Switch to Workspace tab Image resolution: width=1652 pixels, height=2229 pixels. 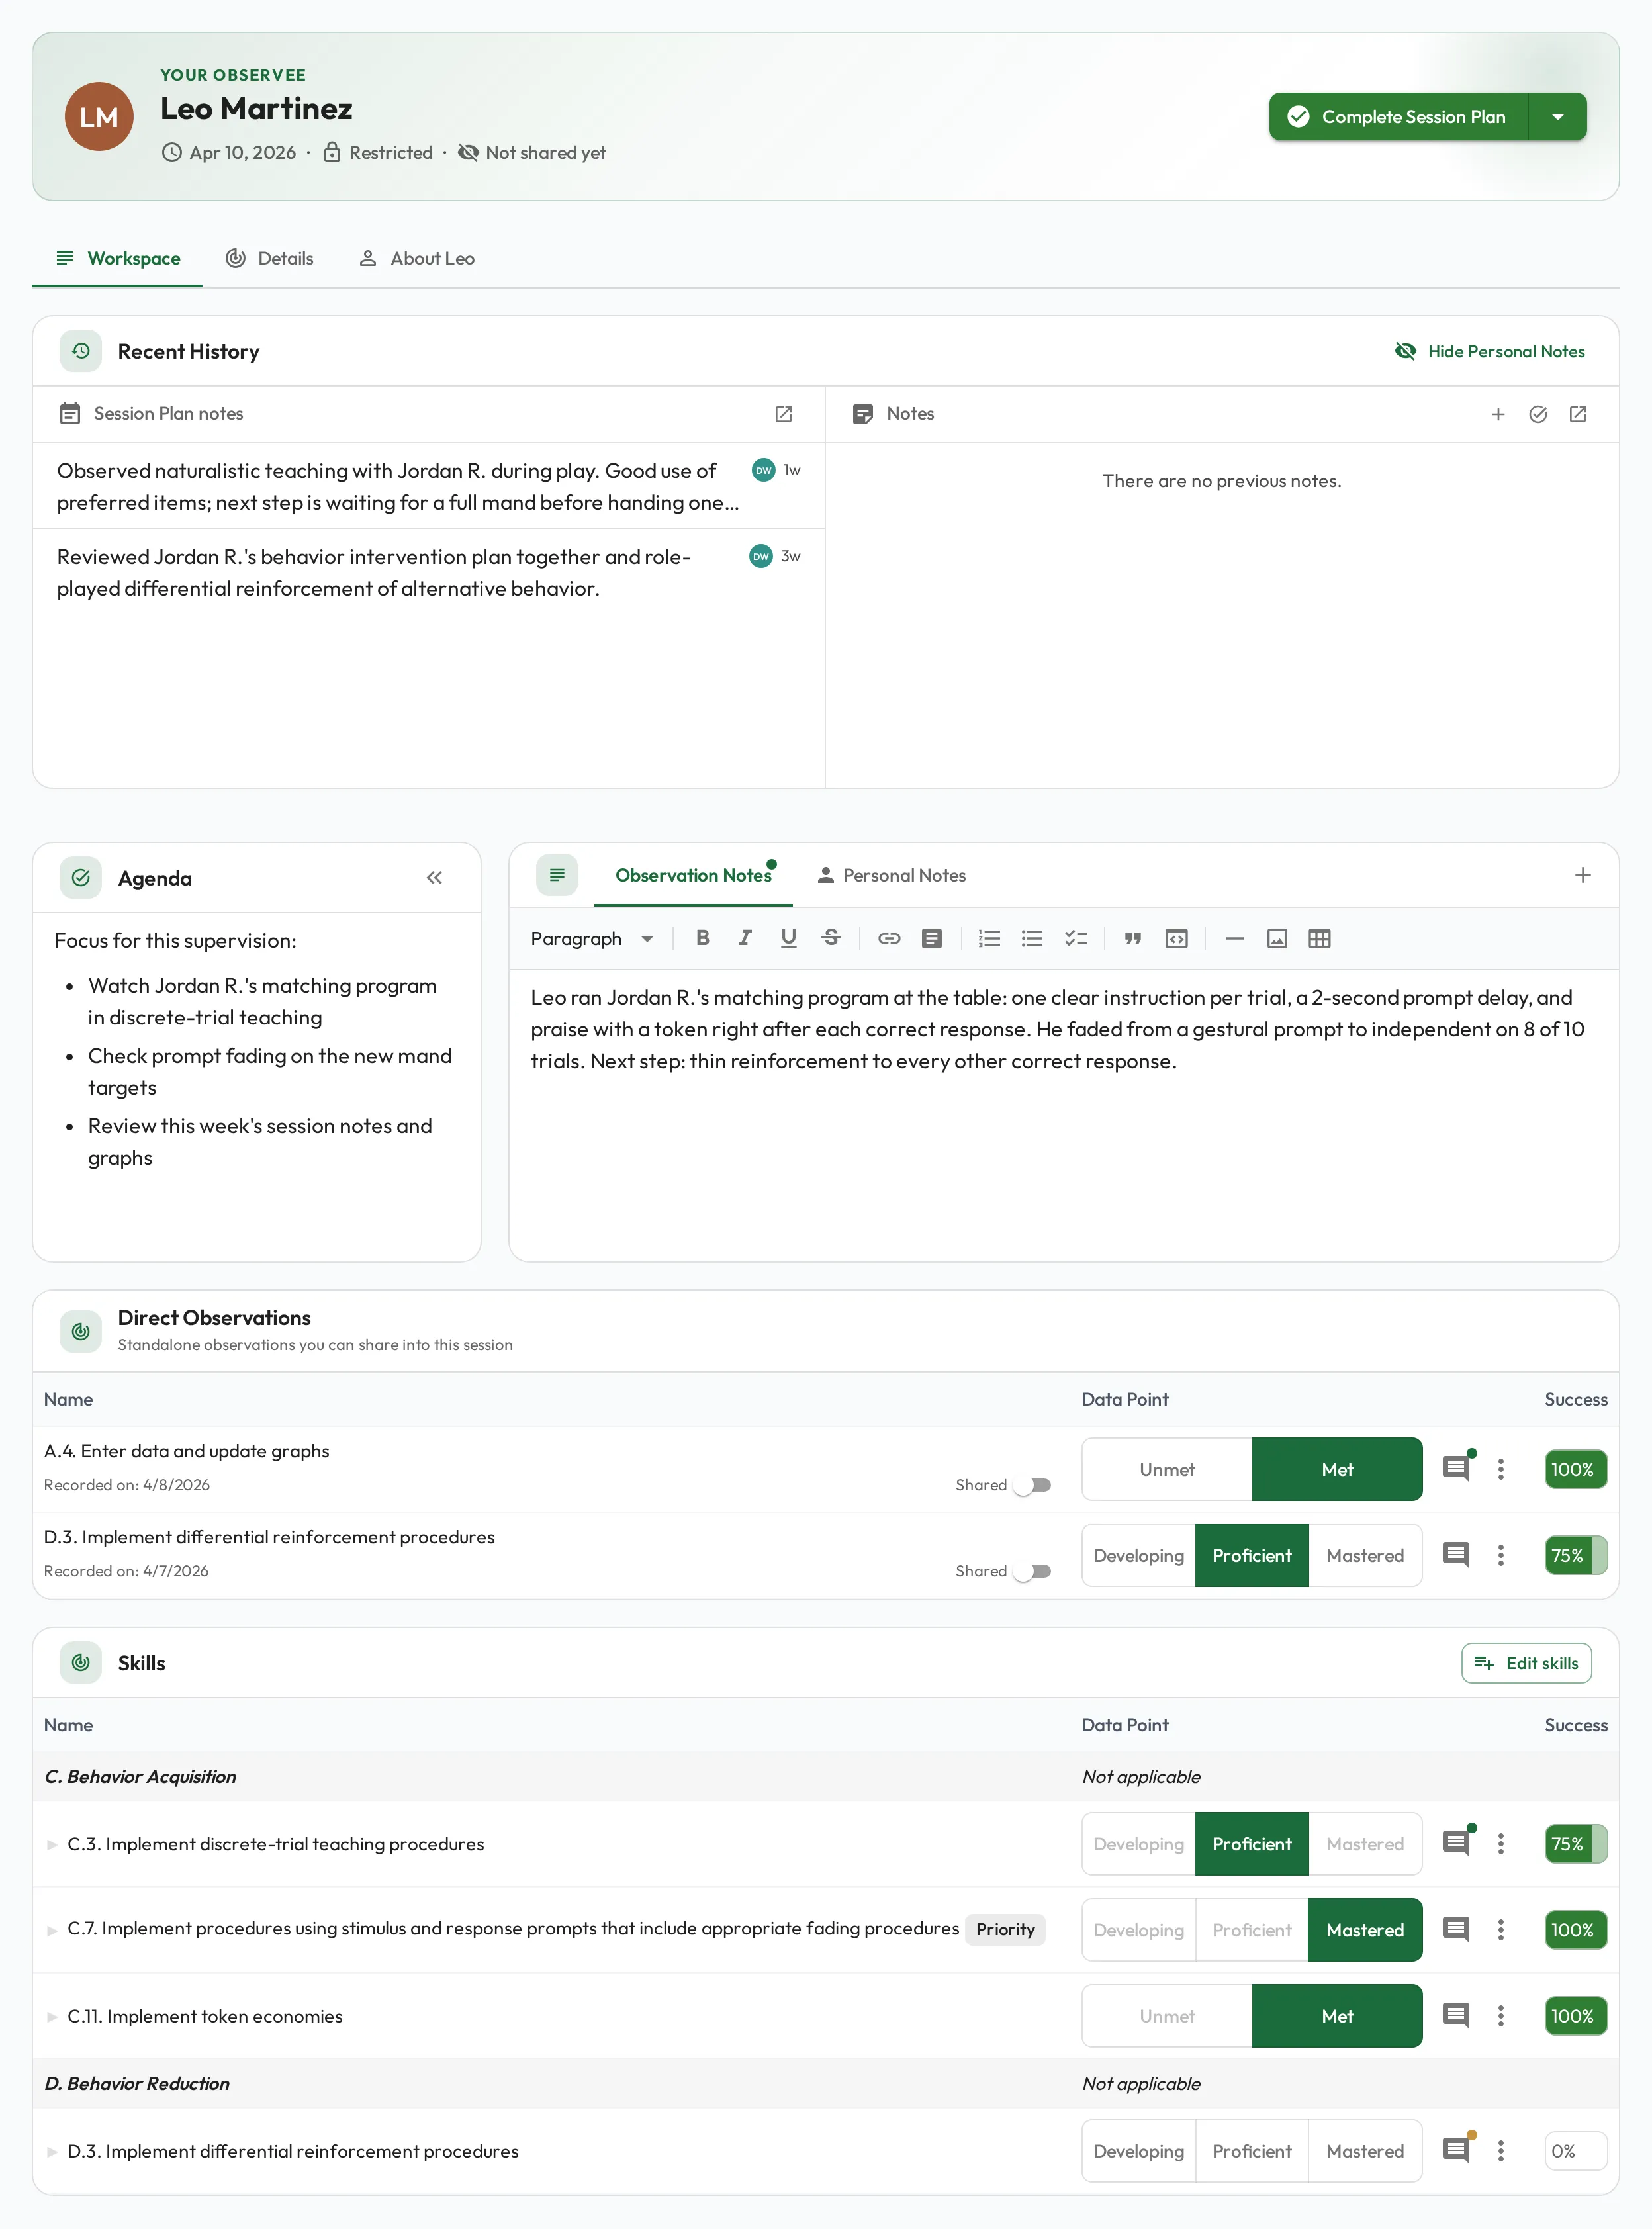[118, 258]
